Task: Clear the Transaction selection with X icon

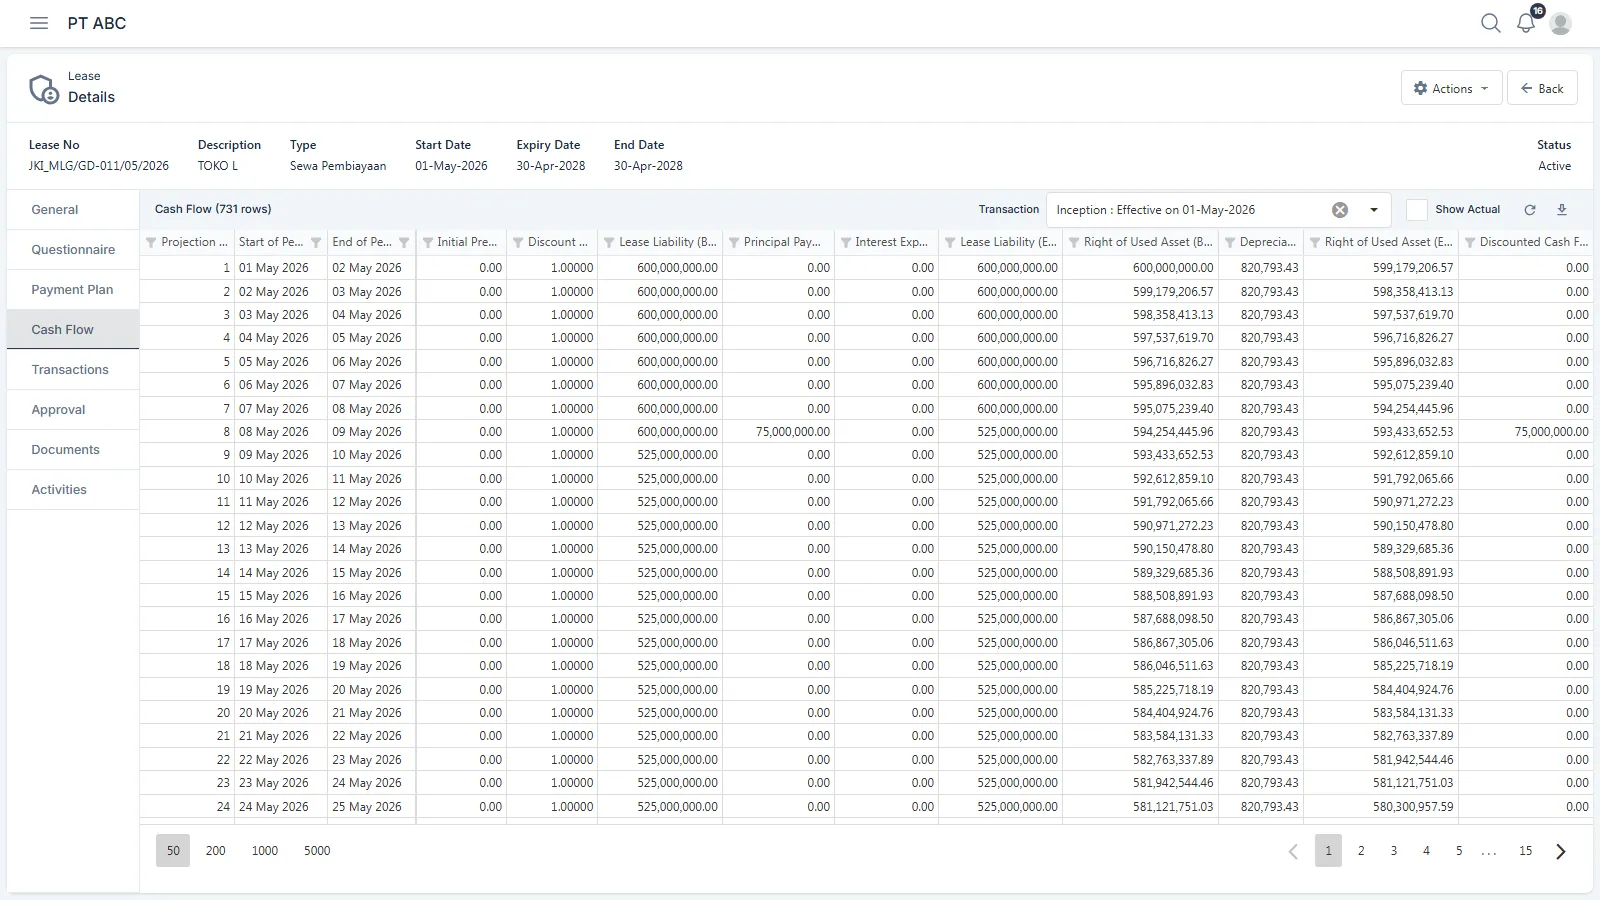Action: pos(1340,210)
